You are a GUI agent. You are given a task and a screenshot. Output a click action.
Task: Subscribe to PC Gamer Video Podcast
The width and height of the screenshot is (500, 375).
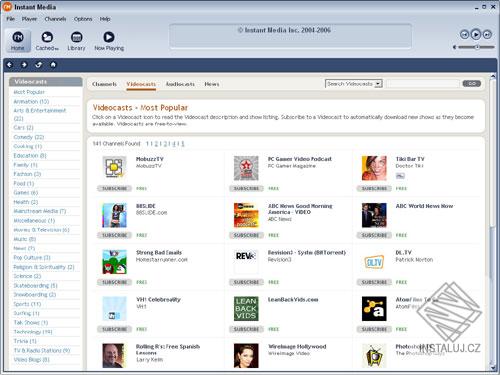(x=246, y=189)
